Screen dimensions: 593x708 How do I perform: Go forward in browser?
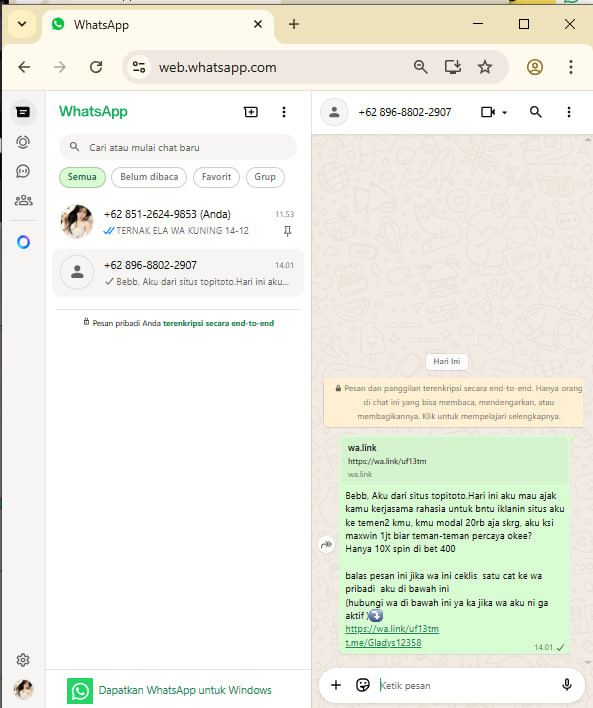[60, 67]
